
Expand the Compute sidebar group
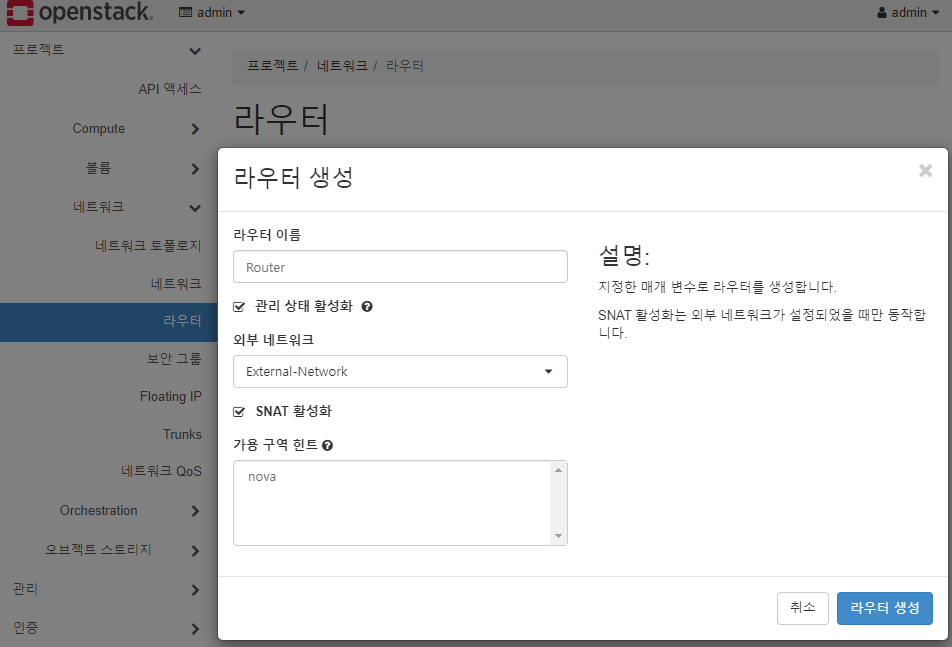(x=108, y=129)
